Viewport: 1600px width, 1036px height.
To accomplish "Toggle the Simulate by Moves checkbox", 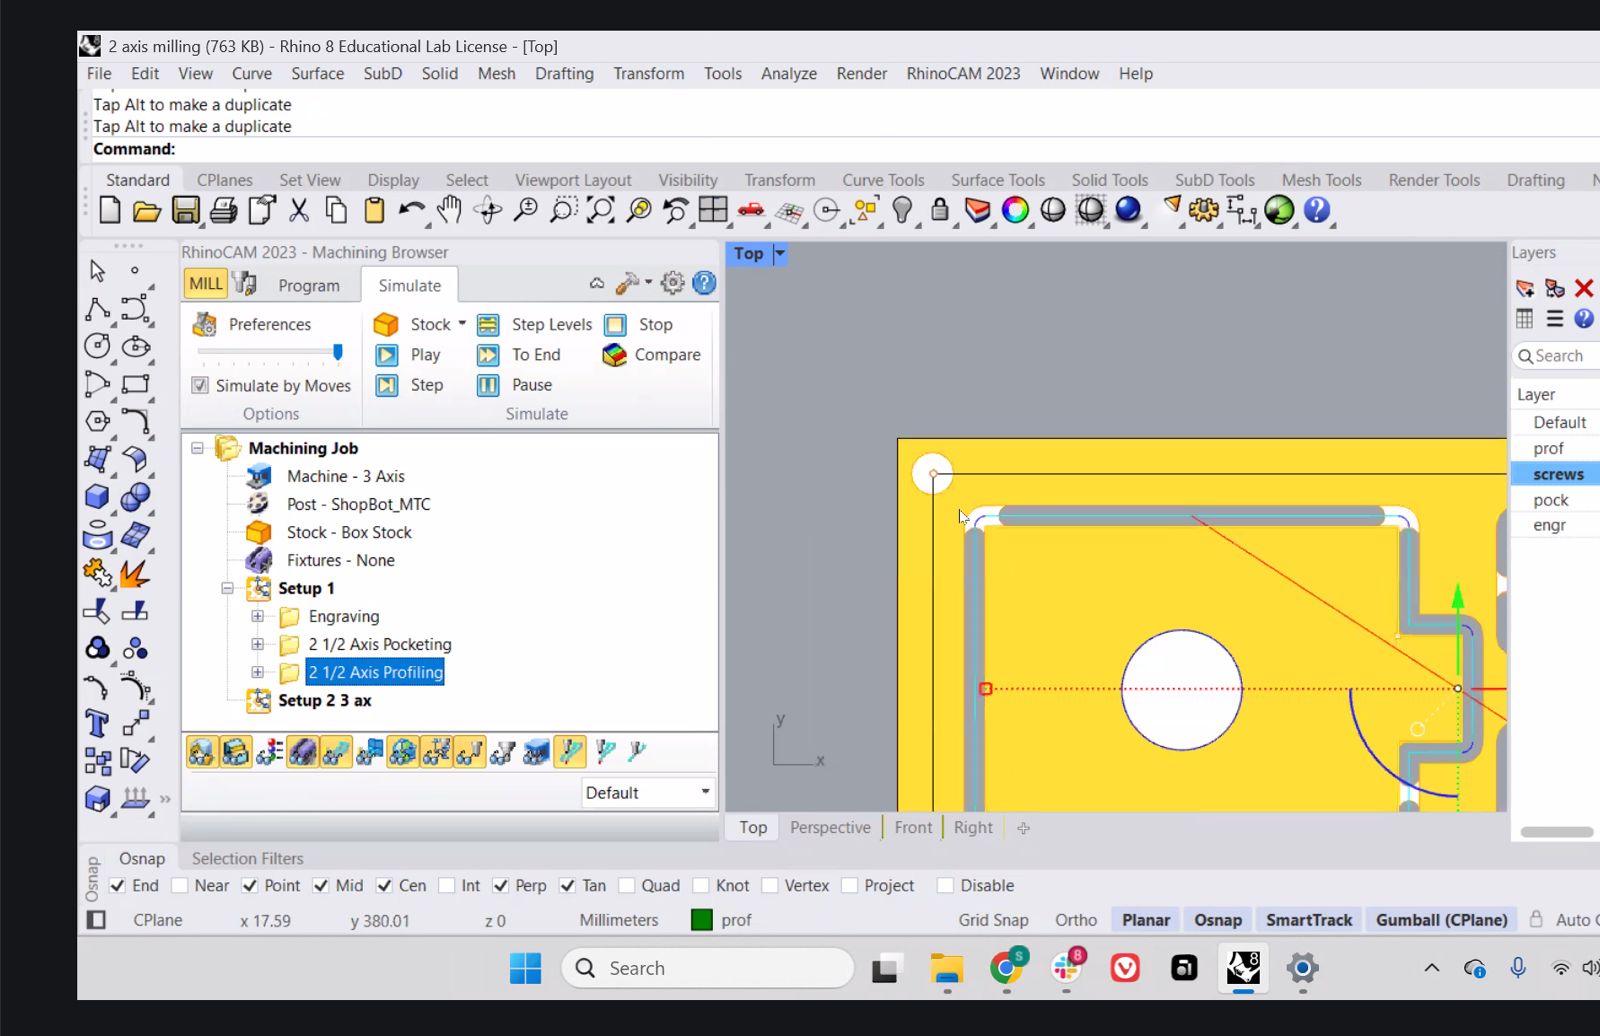I will click(x=200, y=386).
